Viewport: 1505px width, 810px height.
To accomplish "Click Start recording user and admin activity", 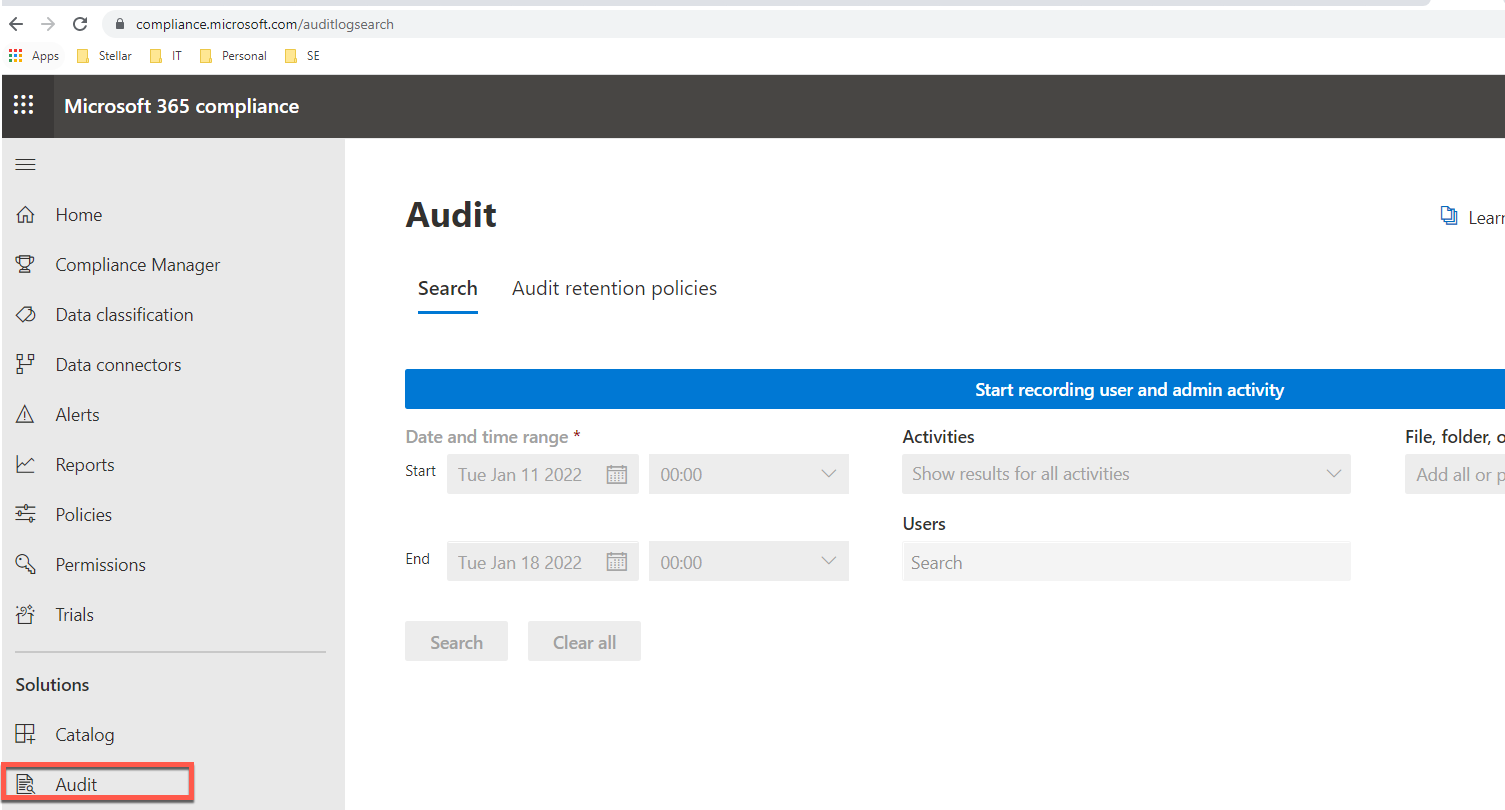I will [x=1129, y=390].
